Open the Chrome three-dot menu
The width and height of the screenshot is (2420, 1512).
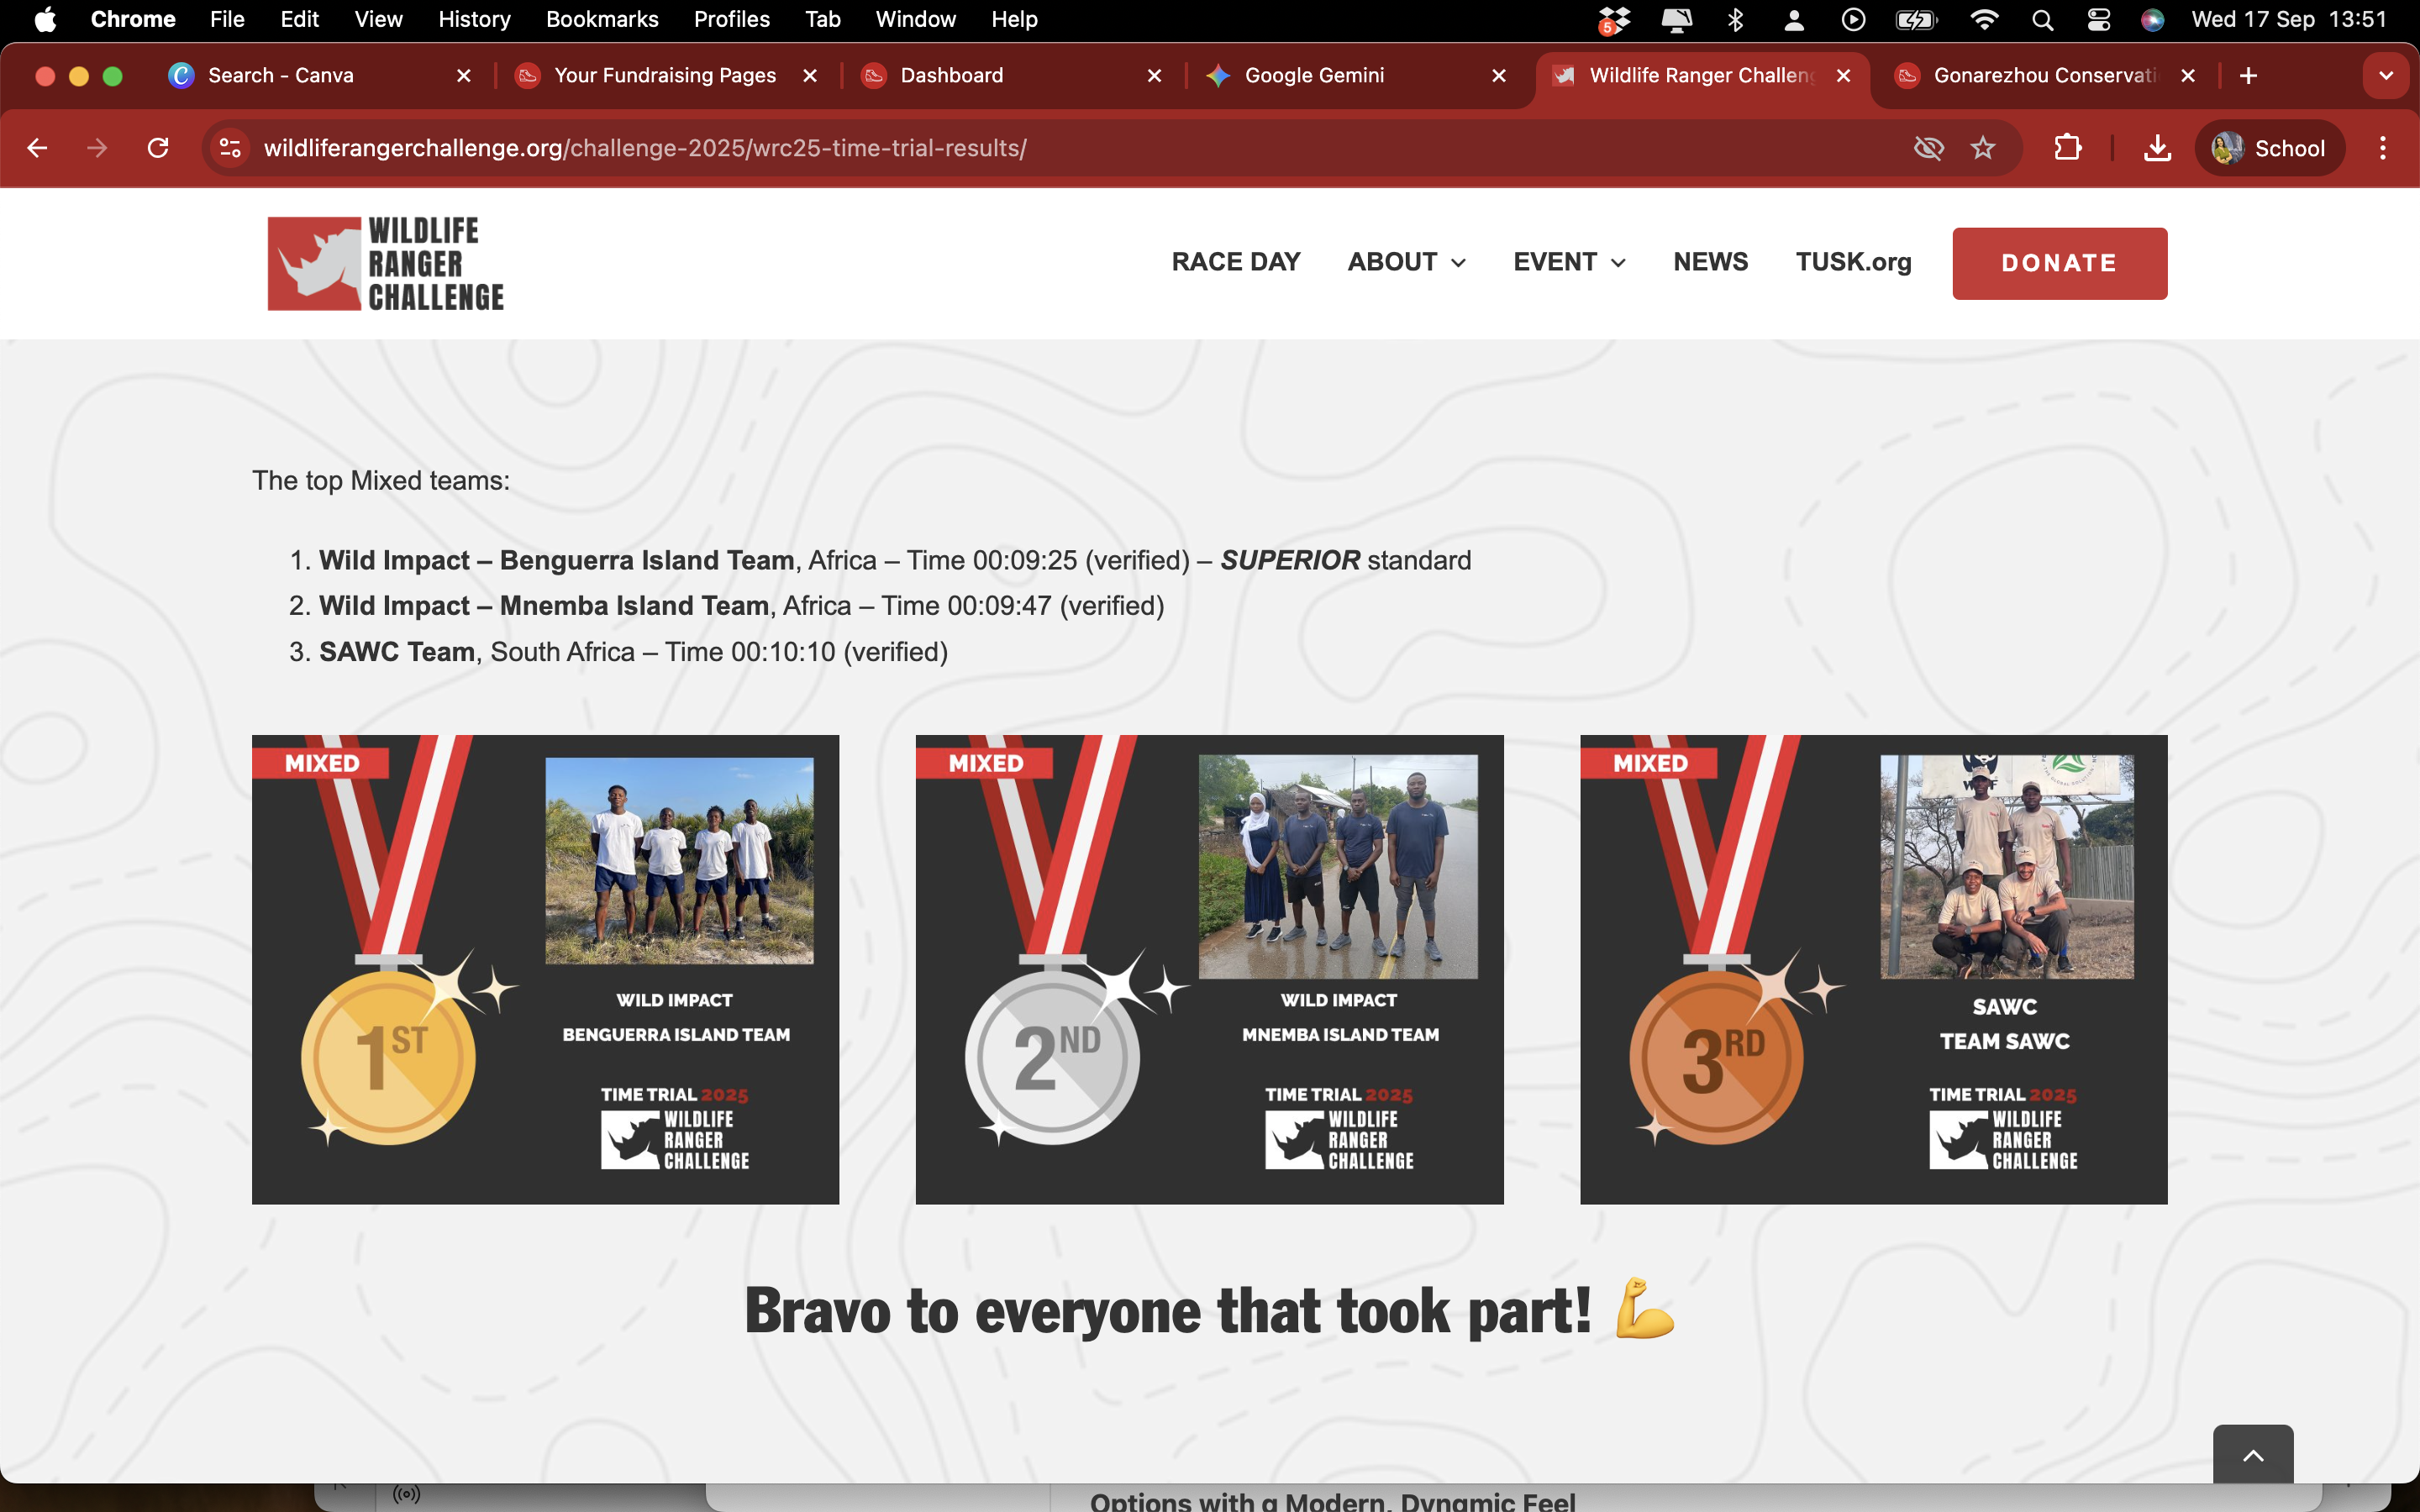pos(2382,147)
